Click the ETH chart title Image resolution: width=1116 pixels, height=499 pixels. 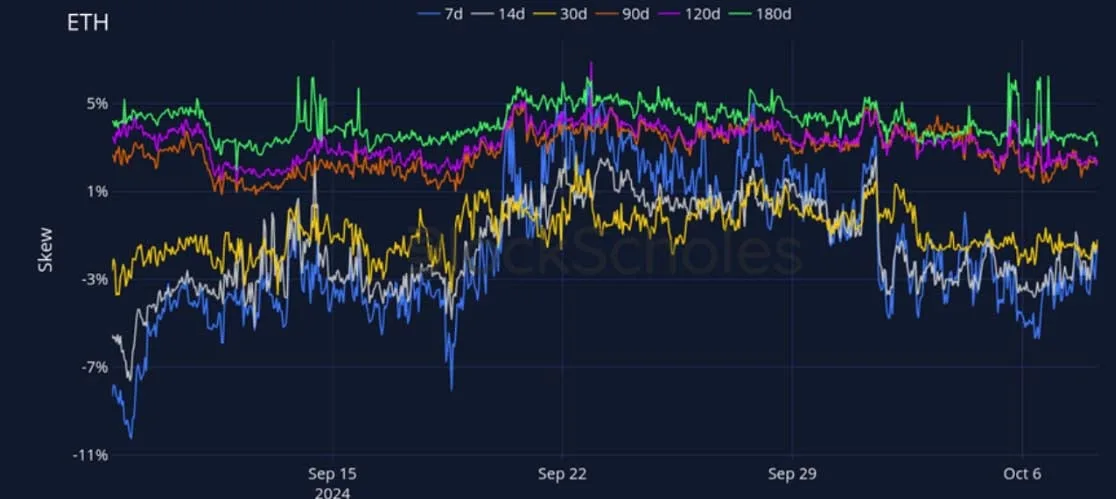(x=87, y=23)
